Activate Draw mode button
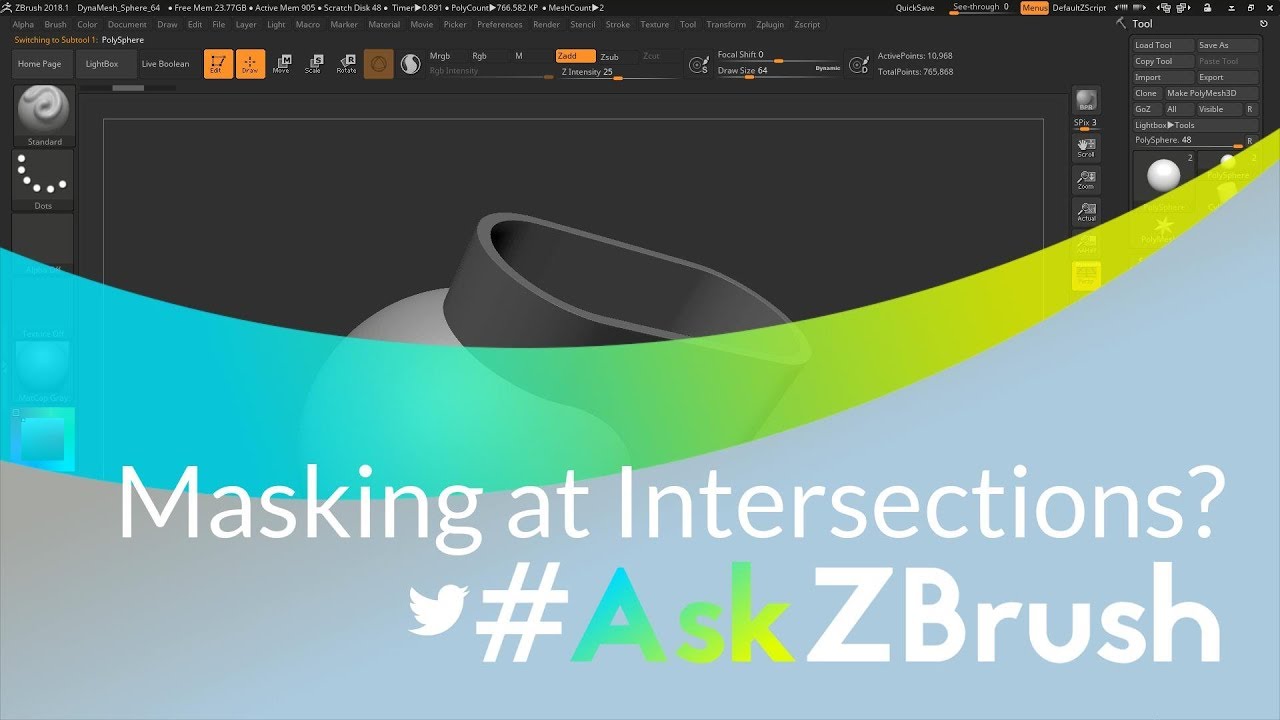1280x720 pixels. click(250, 64)
